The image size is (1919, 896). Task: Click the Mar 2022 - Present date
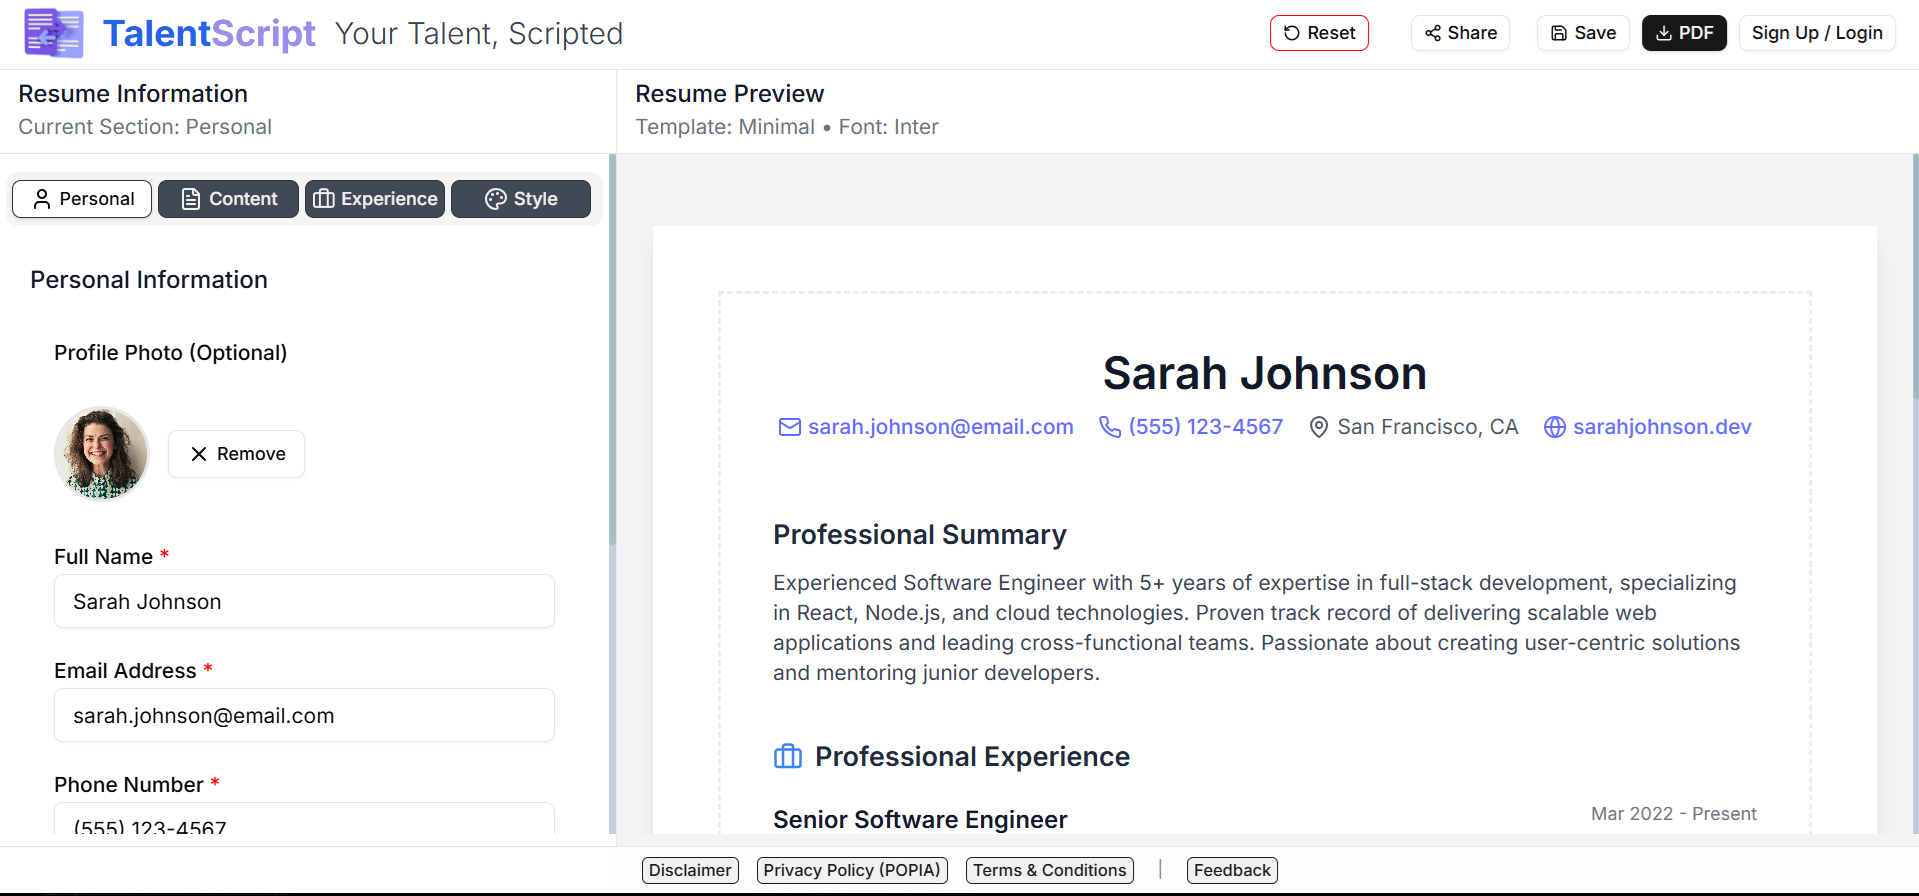tap(1674, 814)
